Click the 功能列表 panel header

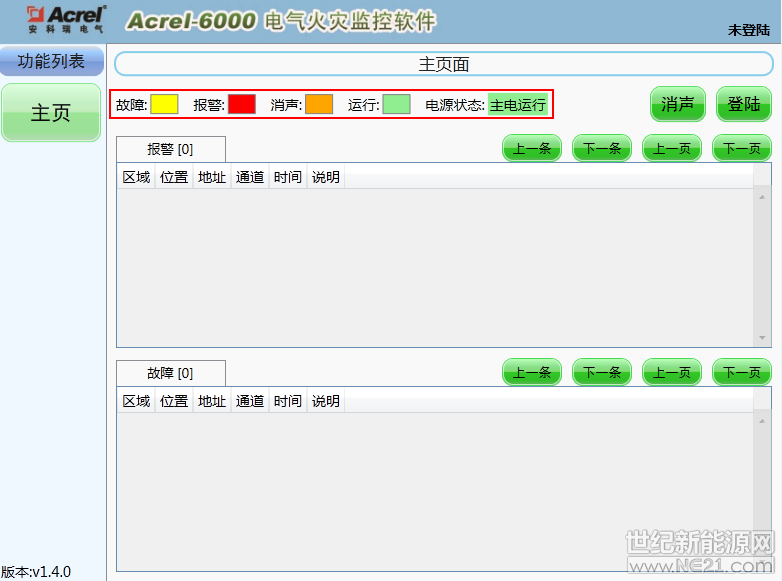tap(51, 62)
